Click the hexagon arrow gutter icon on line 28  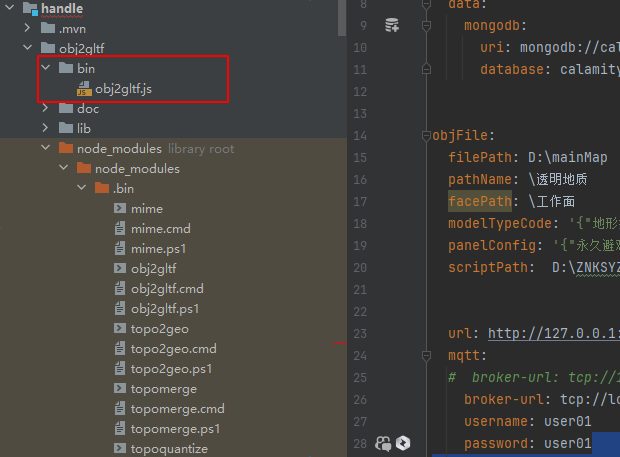tap(403, 443)
